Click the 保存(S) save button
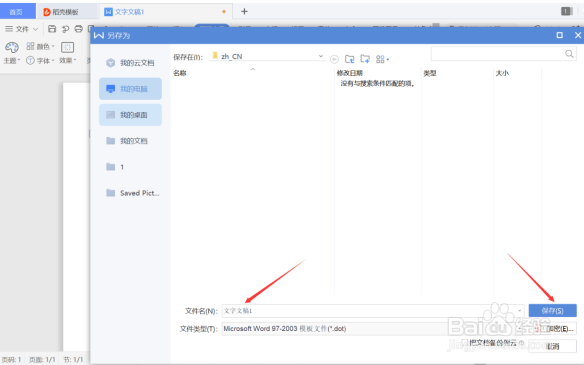 [552, 311]
